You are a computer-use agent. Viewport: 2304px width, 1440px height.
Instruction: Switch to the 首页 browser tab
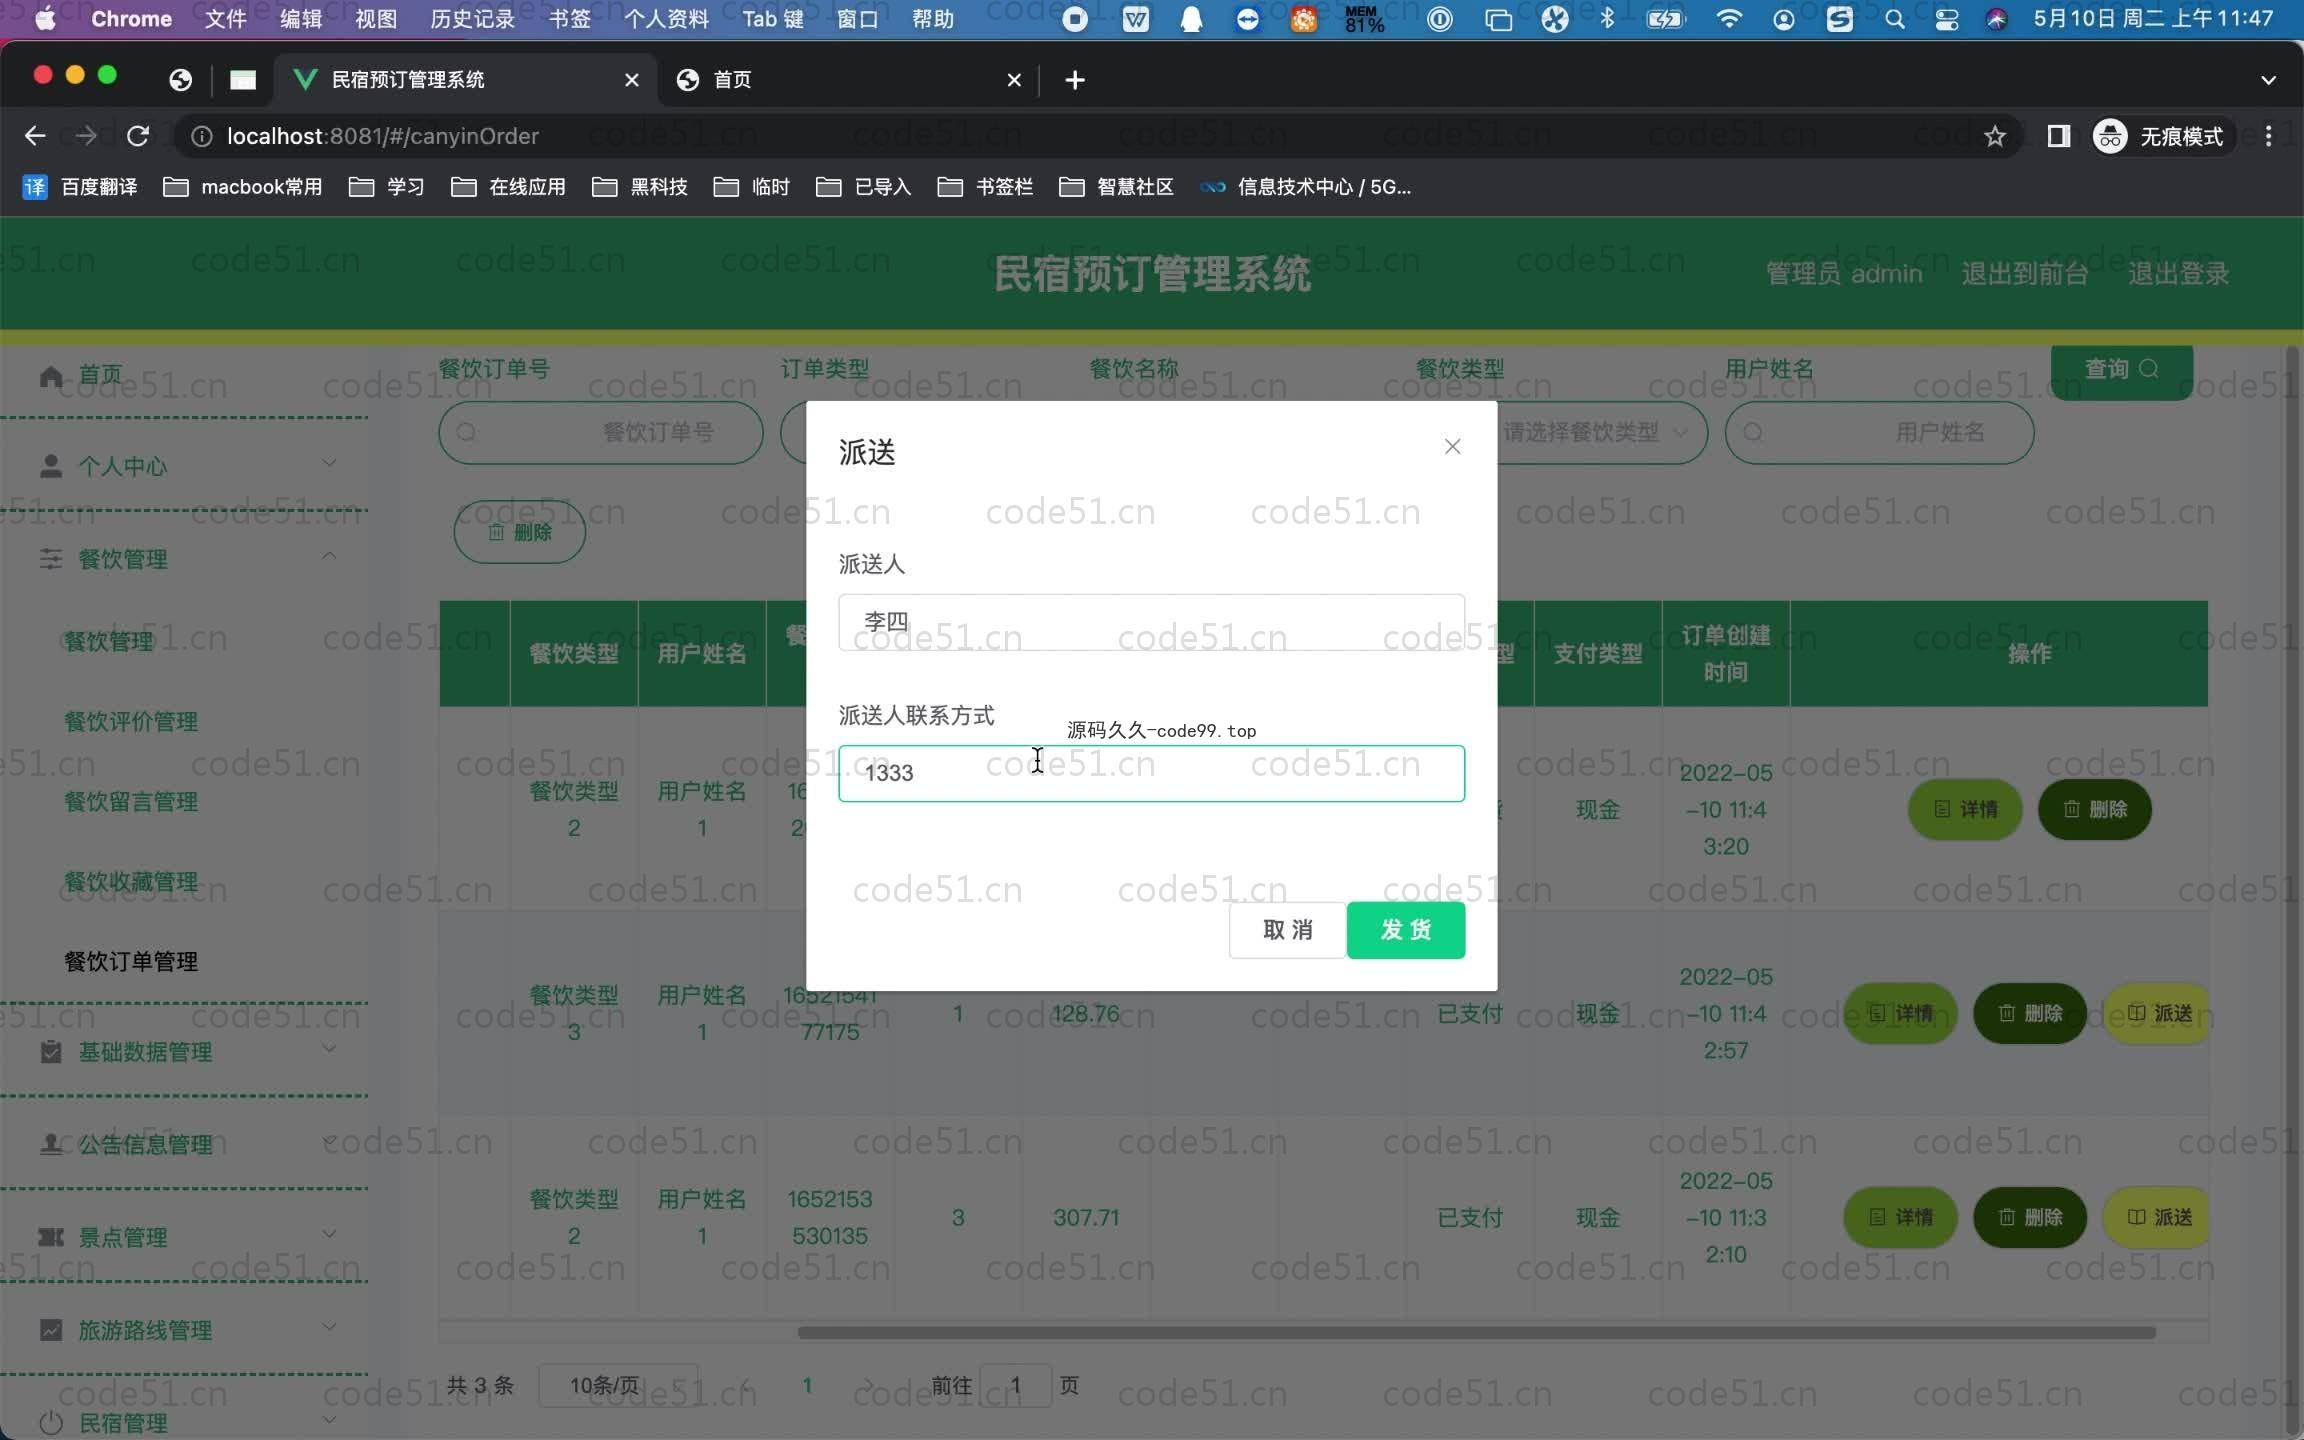pyautogui.click(x=850, y=80)
